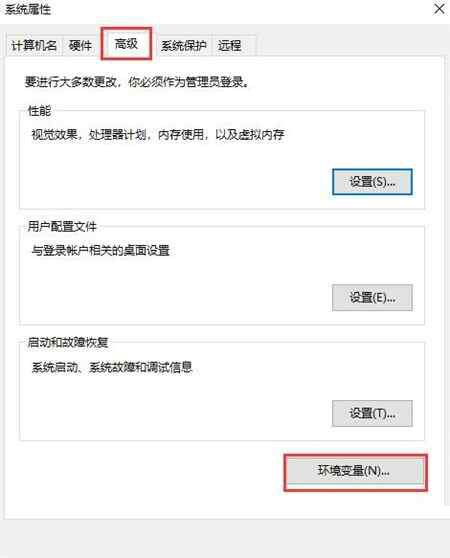The image size is (450, 558).
Task: Click 启动和故障恢复 设置(T)... button
Action: pos(372,413)
